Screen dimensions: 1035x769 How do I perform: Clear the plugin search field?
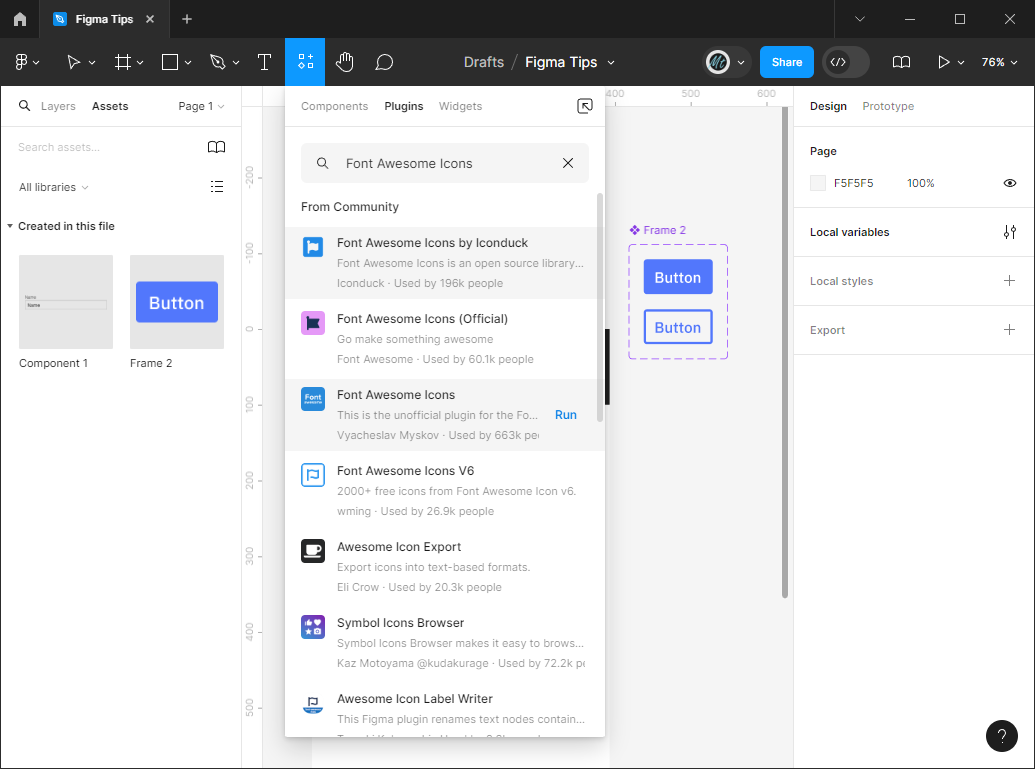click(x=568, y=163)
